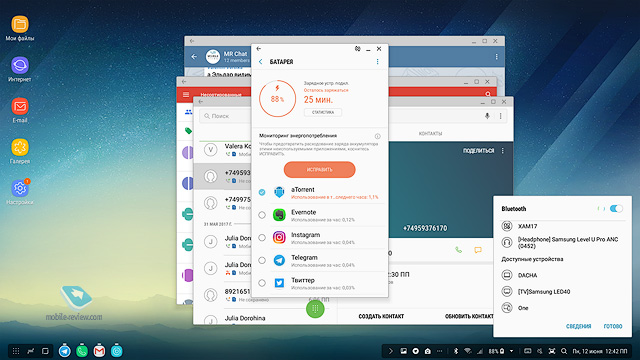Click ПОДЕЛИТЬСЯ on the contact card

[478, 151]
